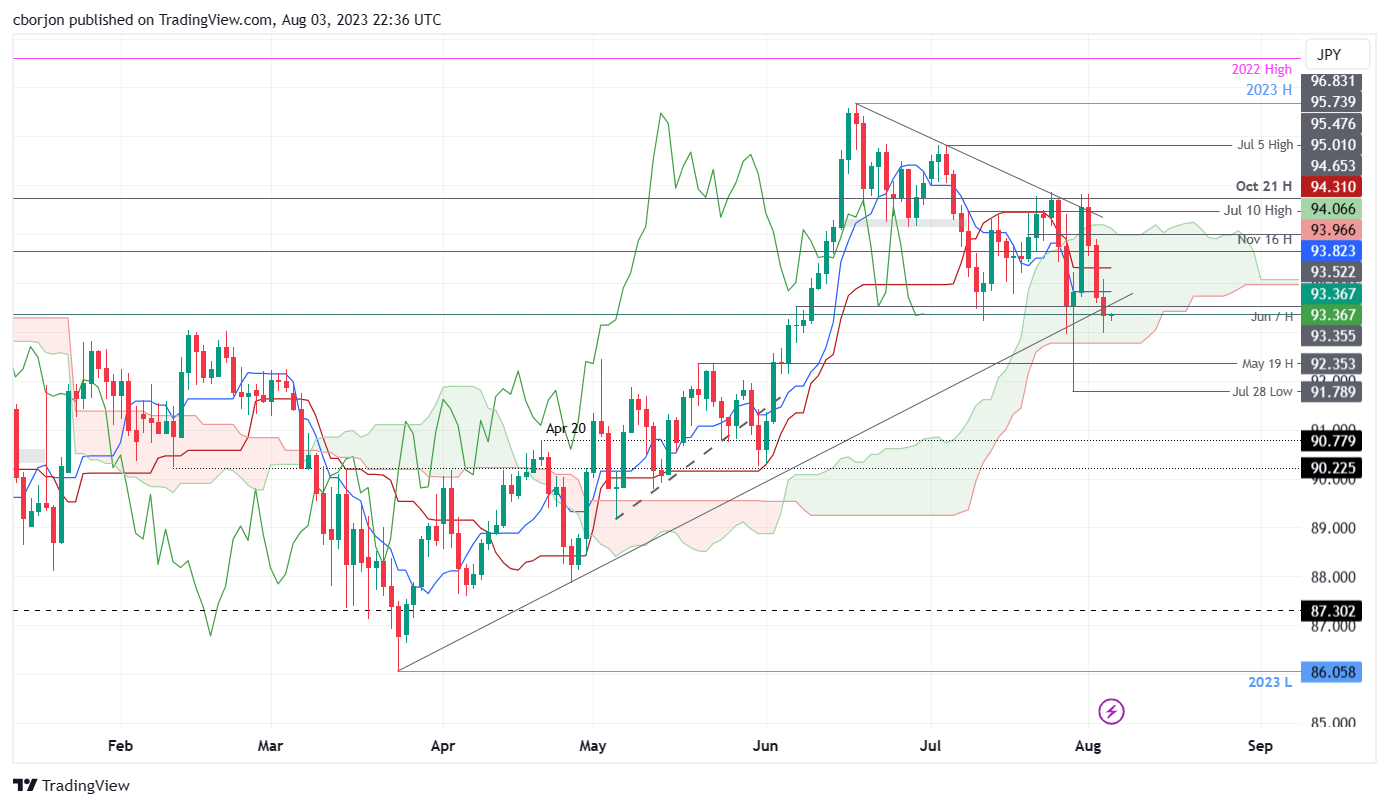Click the black 87.302 price level tag

[x=1332, y=610]
